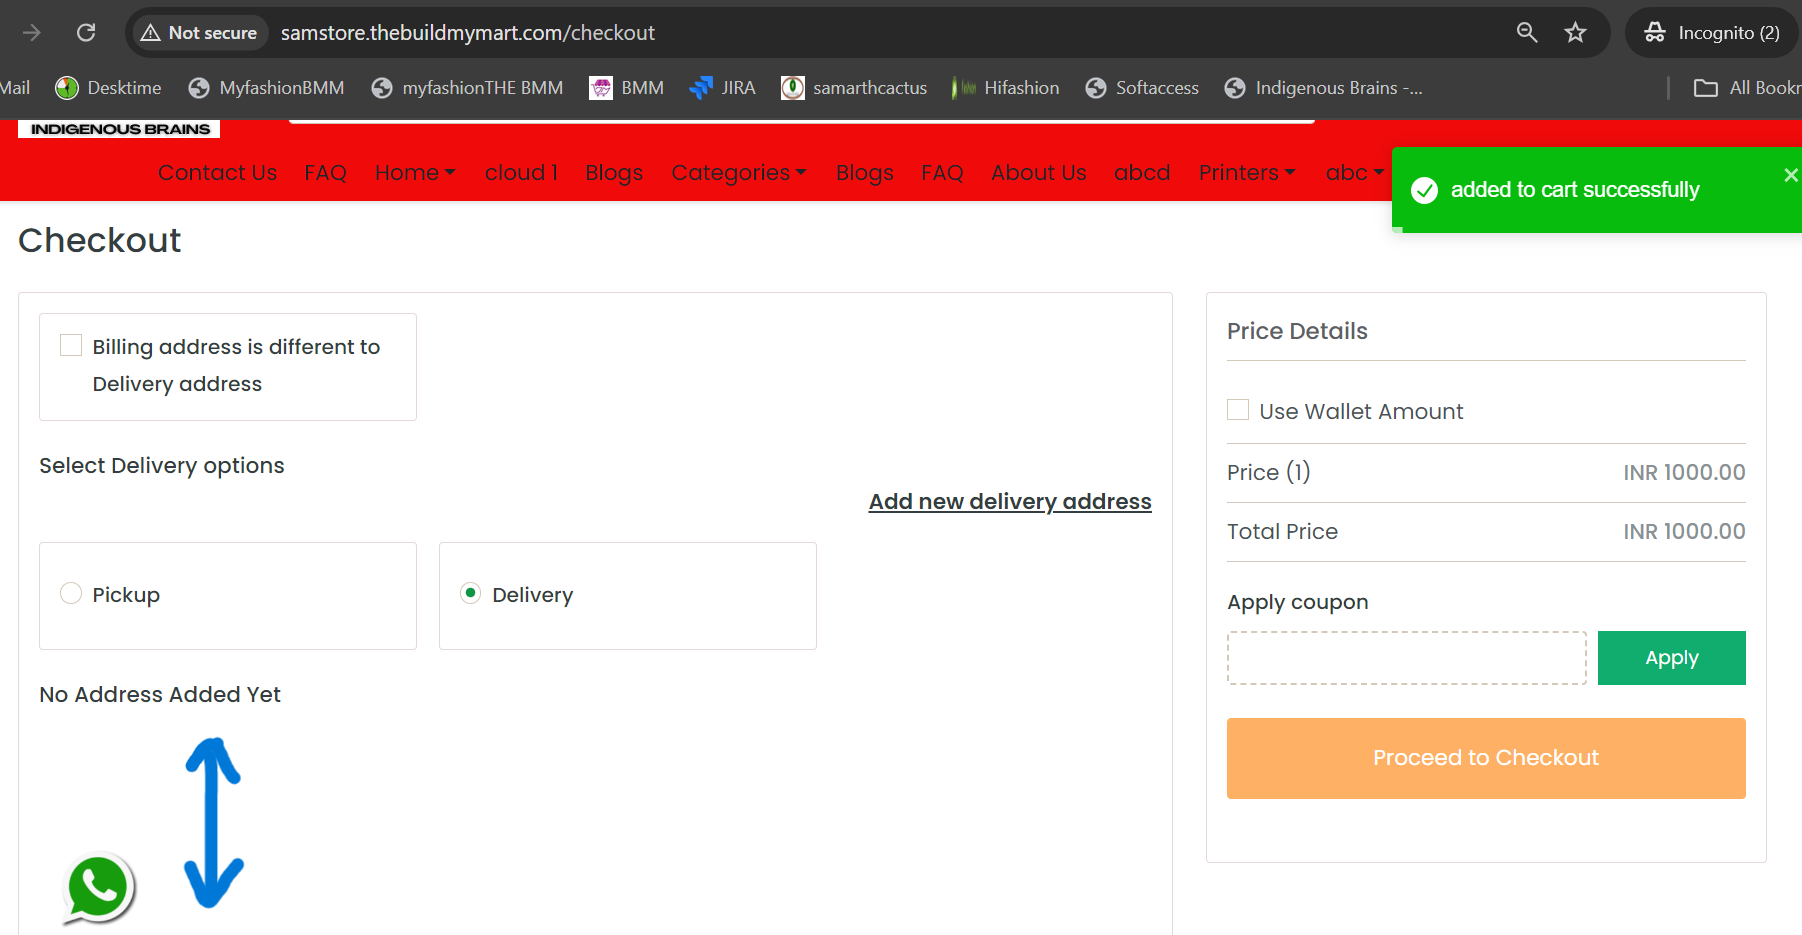1802x935 pixels.
Task: Open the All Bookmarks folder
Action: [x=1747, y=88]
